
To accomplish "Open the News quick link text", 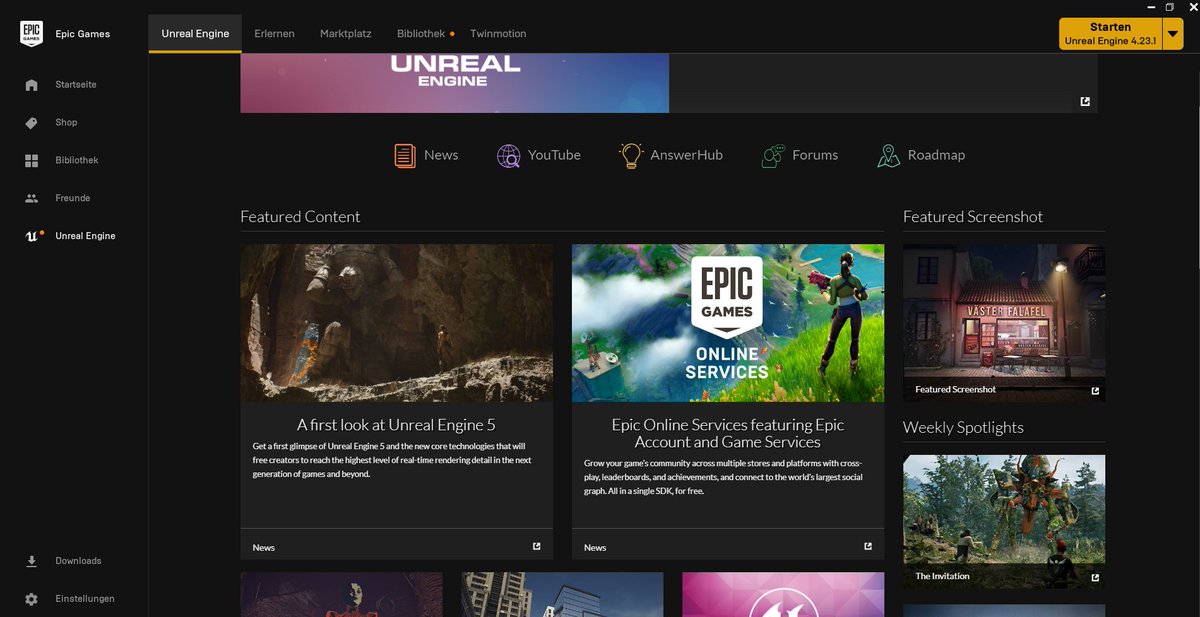I will [x=441, y=155].
